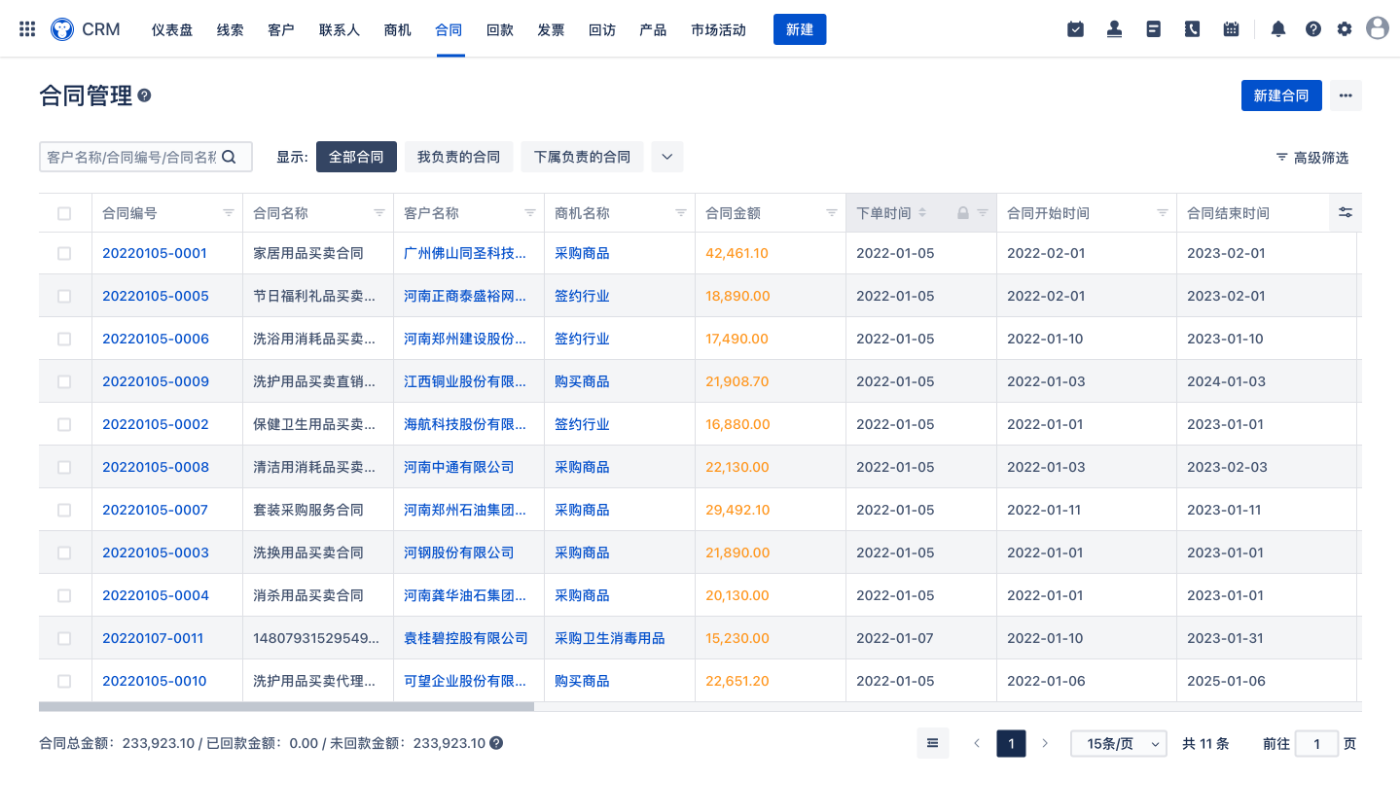
Task: Click filter icon in 合同编号 column
Action: tap(228, 213)
